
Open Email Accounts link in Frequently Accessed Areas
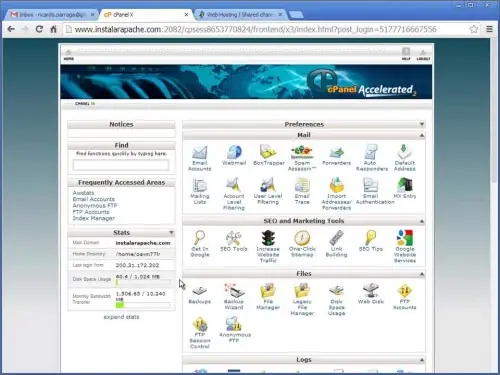(94, 199)
